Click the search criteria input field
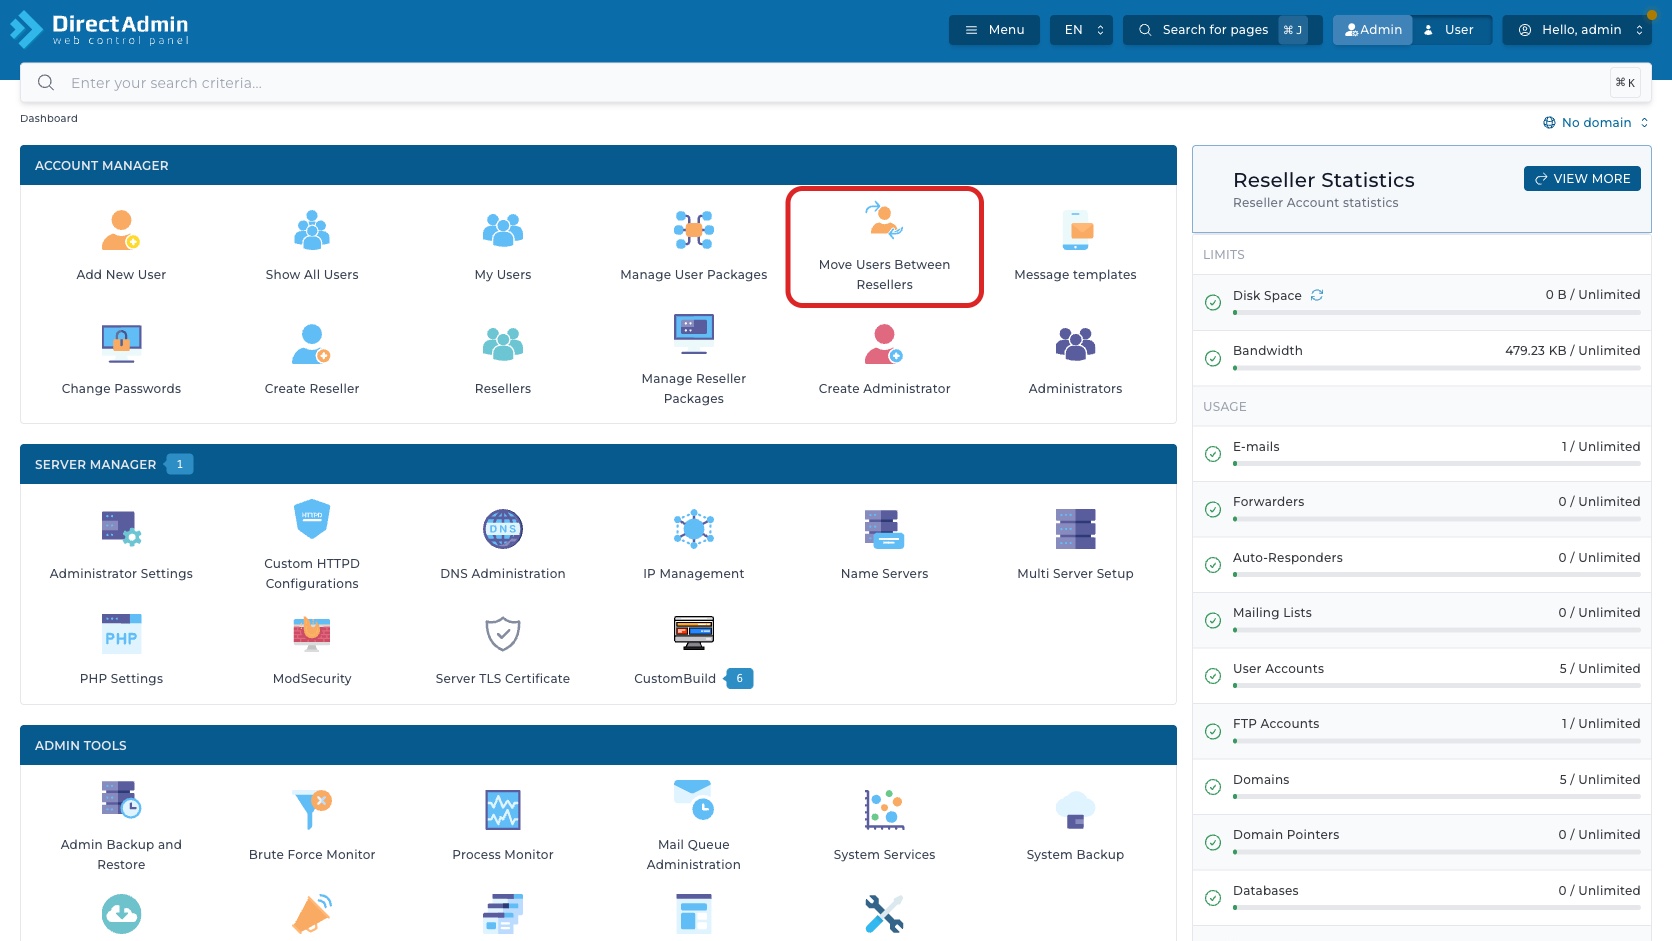 pos(836,83)
